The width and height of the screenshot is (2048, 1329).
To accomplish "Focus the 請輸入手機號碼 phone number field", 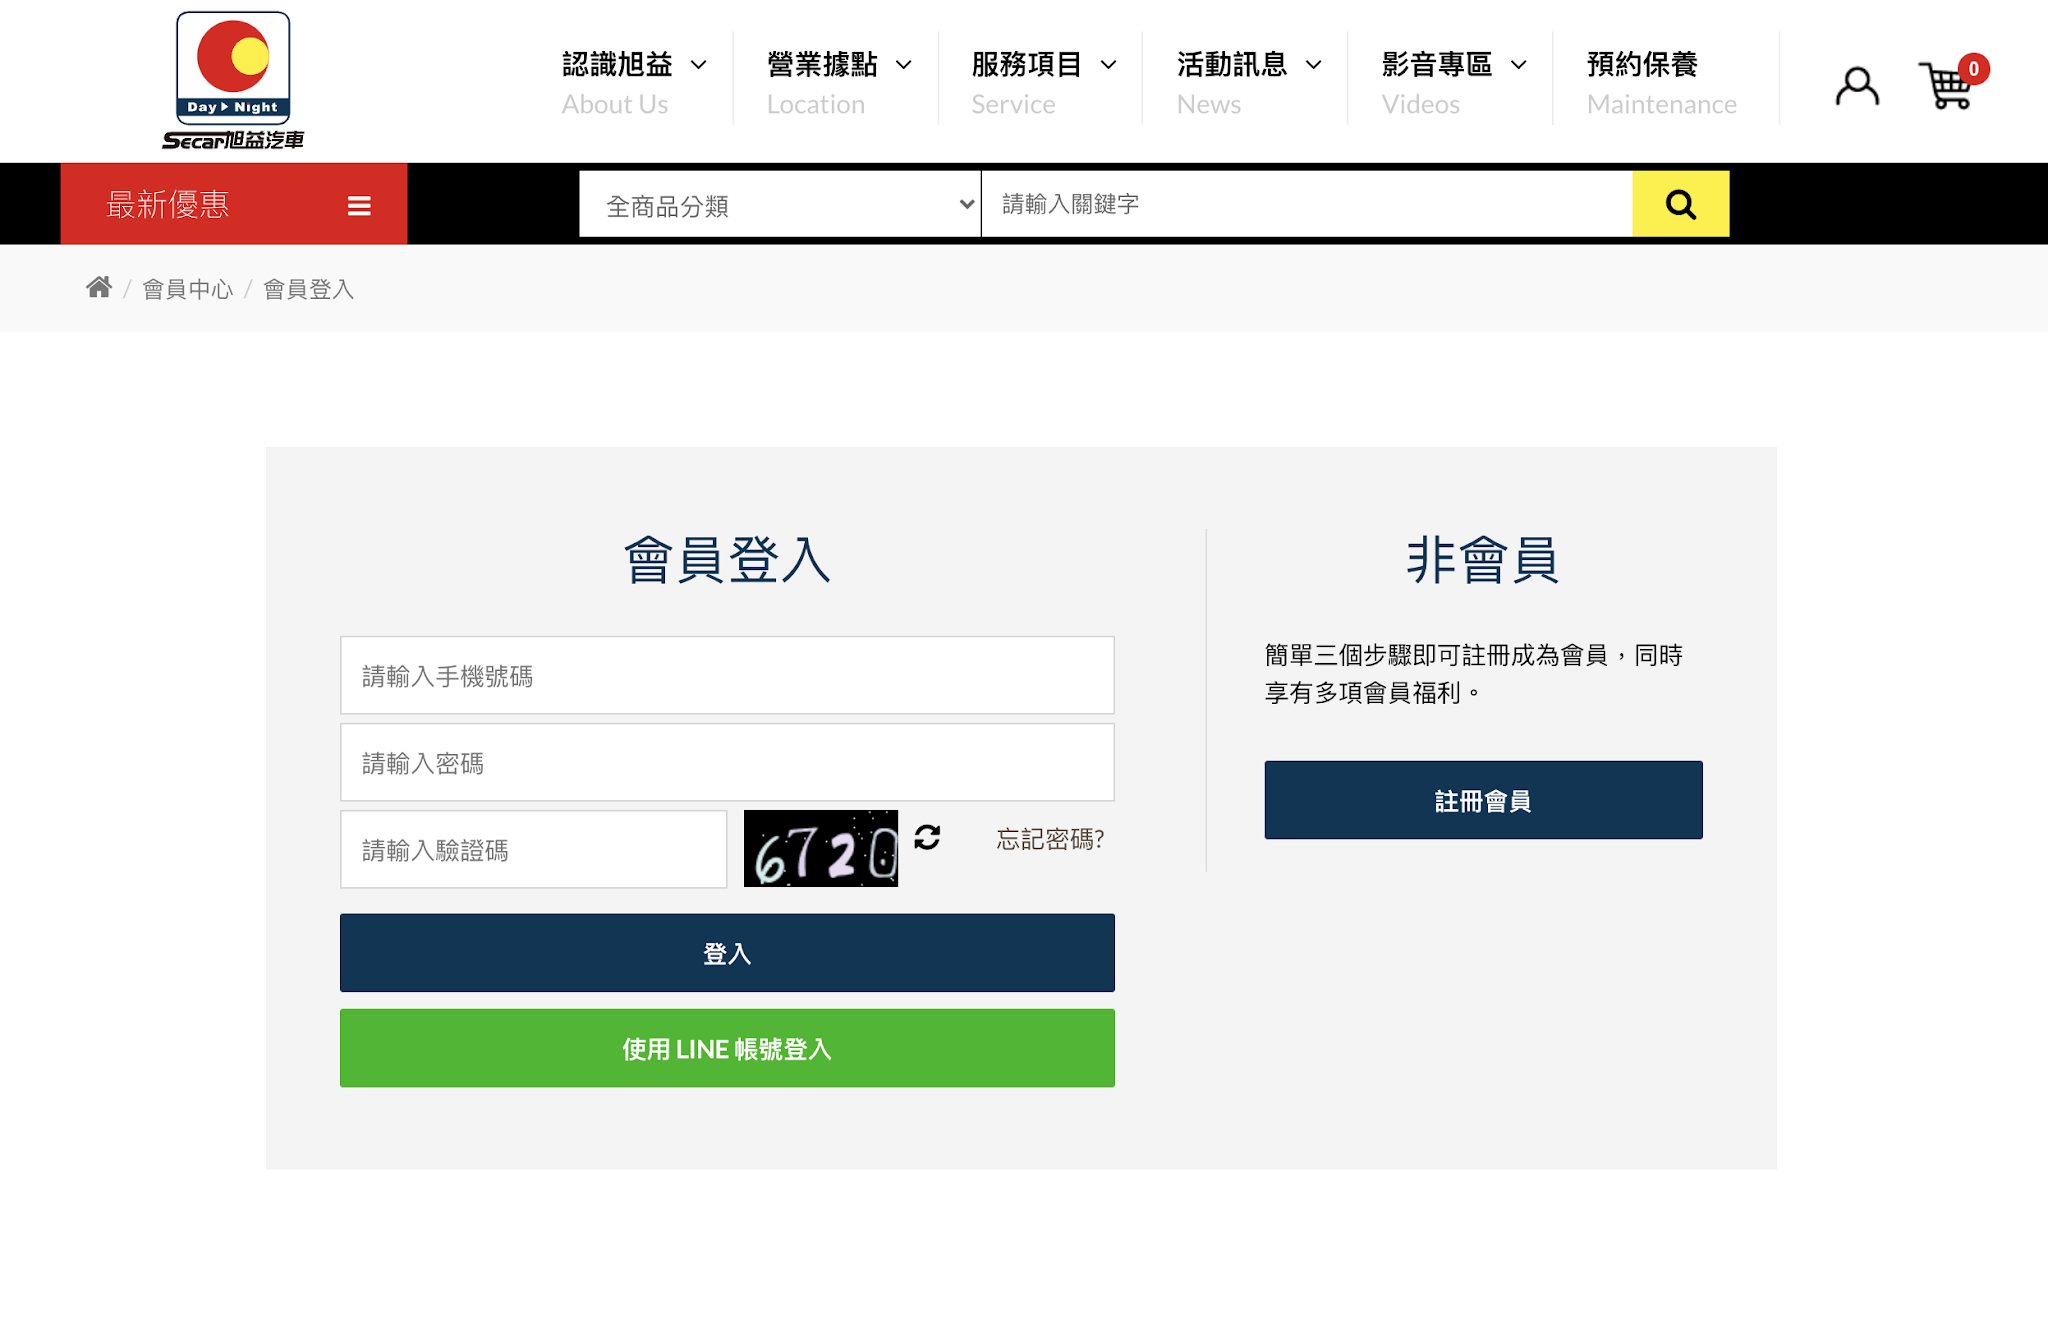I will point(727,676).
